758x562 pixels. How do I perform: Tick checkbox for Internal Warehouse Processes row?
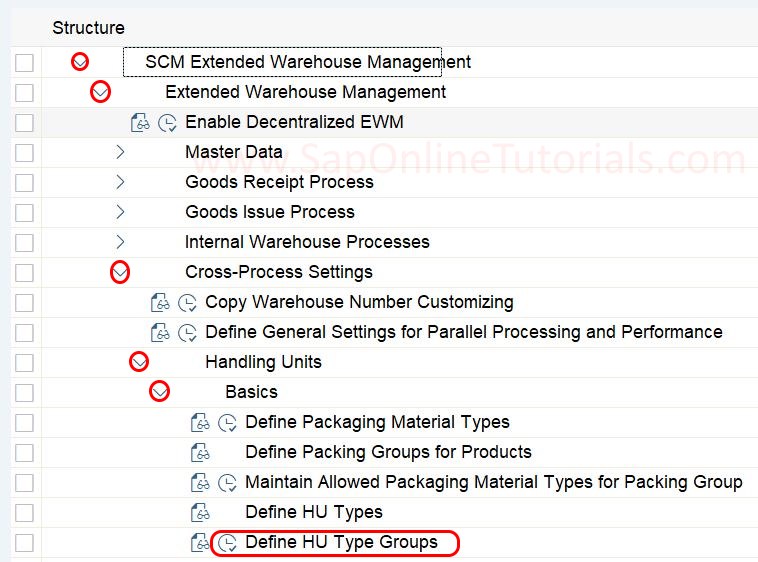(x=24, y=243)
